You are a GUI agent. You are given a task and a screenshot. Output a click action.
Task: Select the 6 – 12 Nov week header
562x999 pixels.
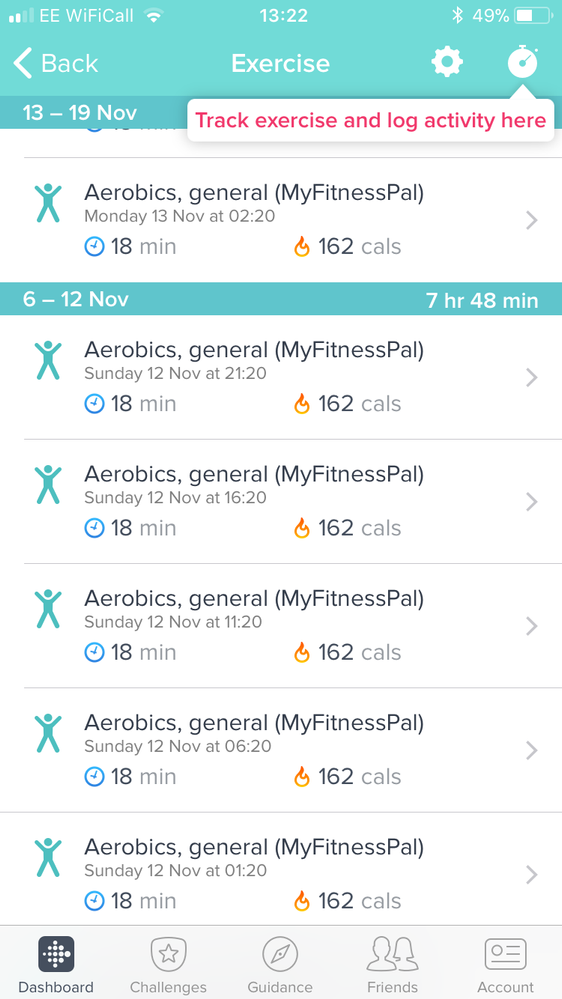click(x=281, y=299)
